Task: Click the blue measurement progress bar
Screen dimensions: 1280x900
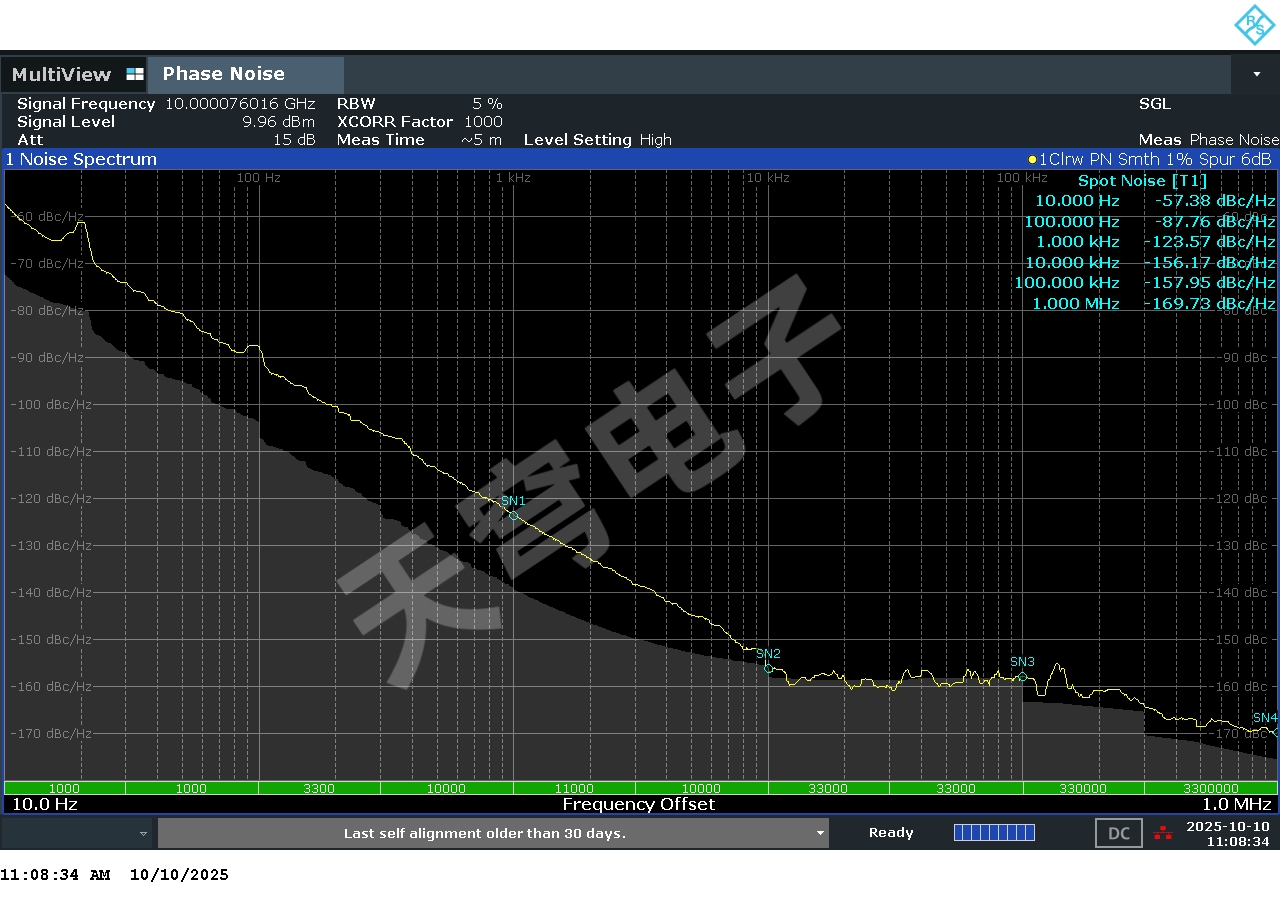Action: click(x=994, y=833)
